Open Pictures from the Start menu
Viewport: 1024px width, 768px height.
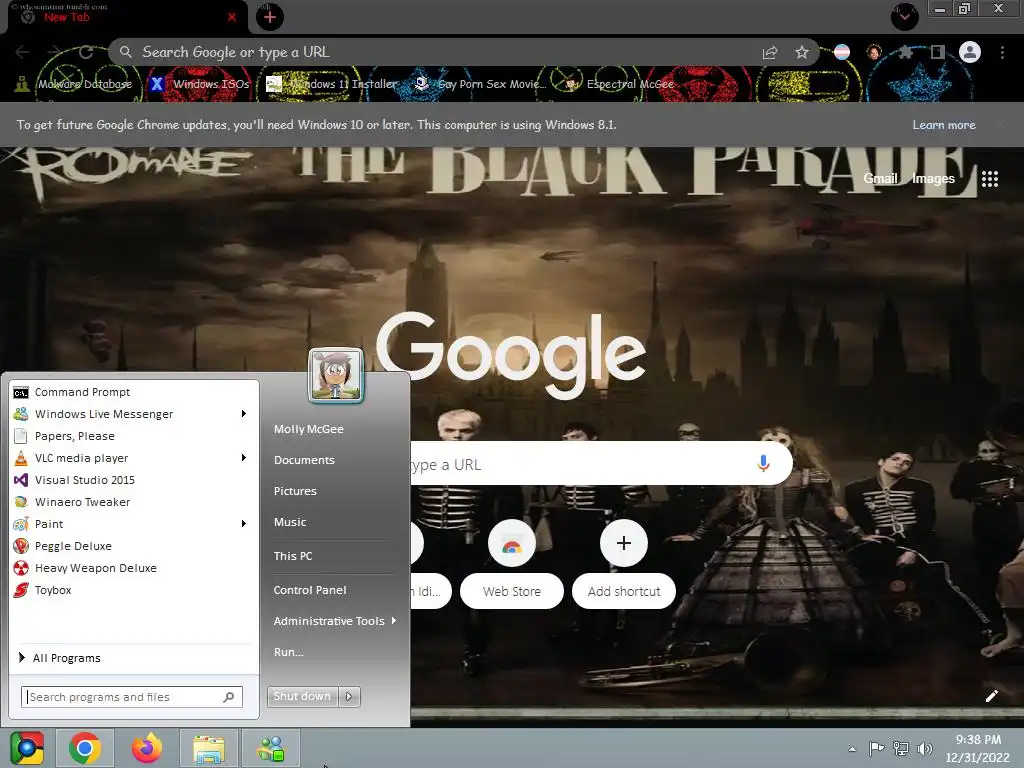tap(295, 491)
